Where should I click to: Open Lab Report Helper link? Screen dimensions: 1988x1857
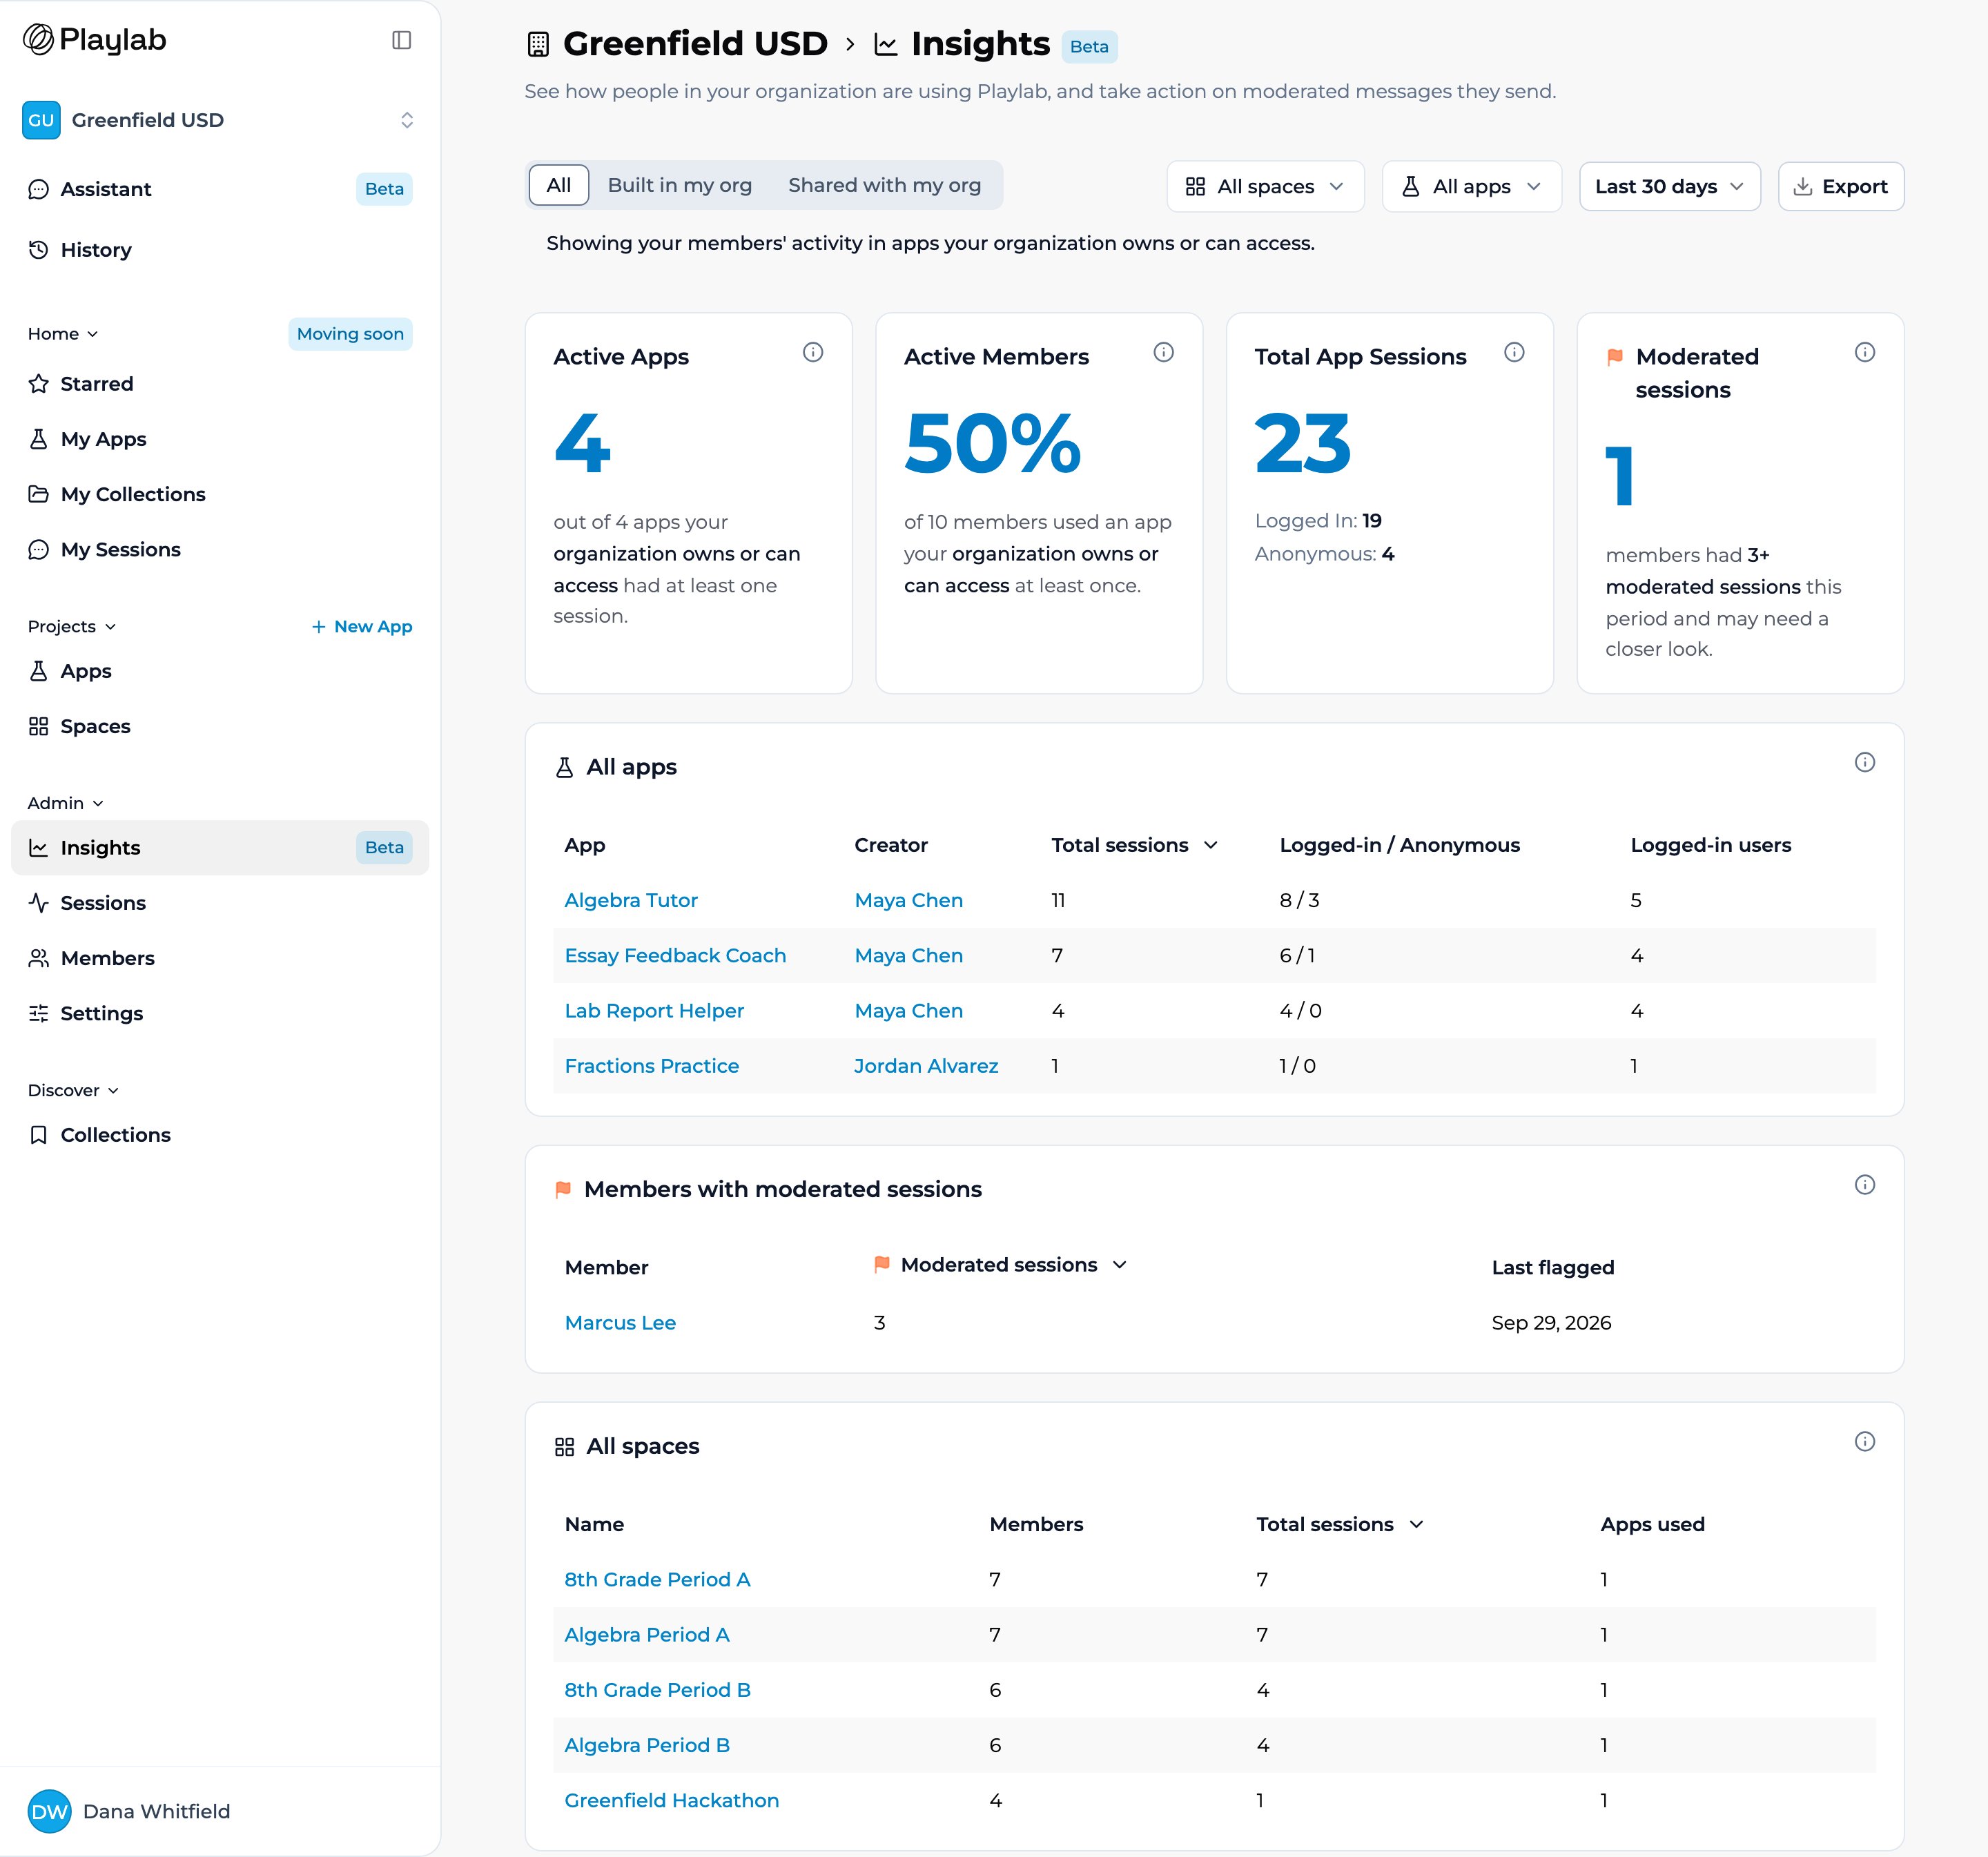coord(654,1010)
